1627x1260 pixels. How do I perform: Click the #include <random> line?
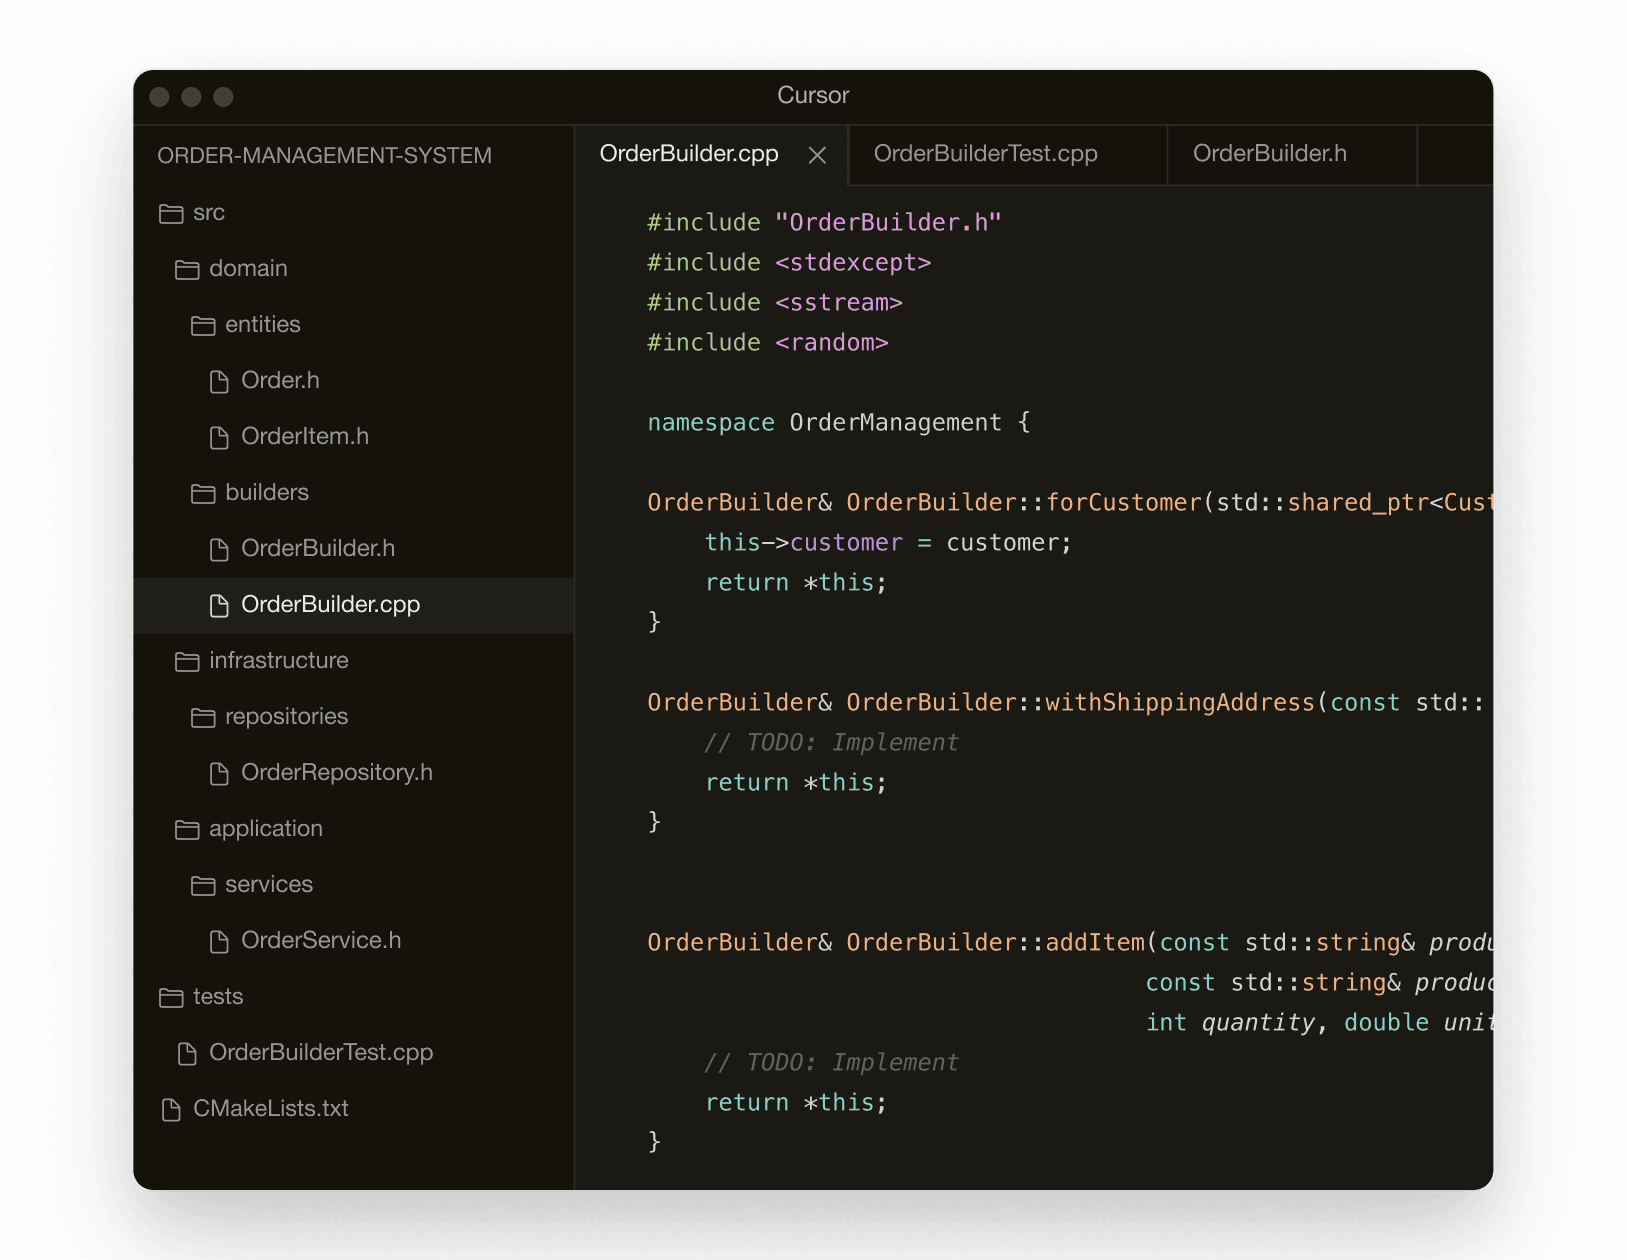click(x=768, y=342)
